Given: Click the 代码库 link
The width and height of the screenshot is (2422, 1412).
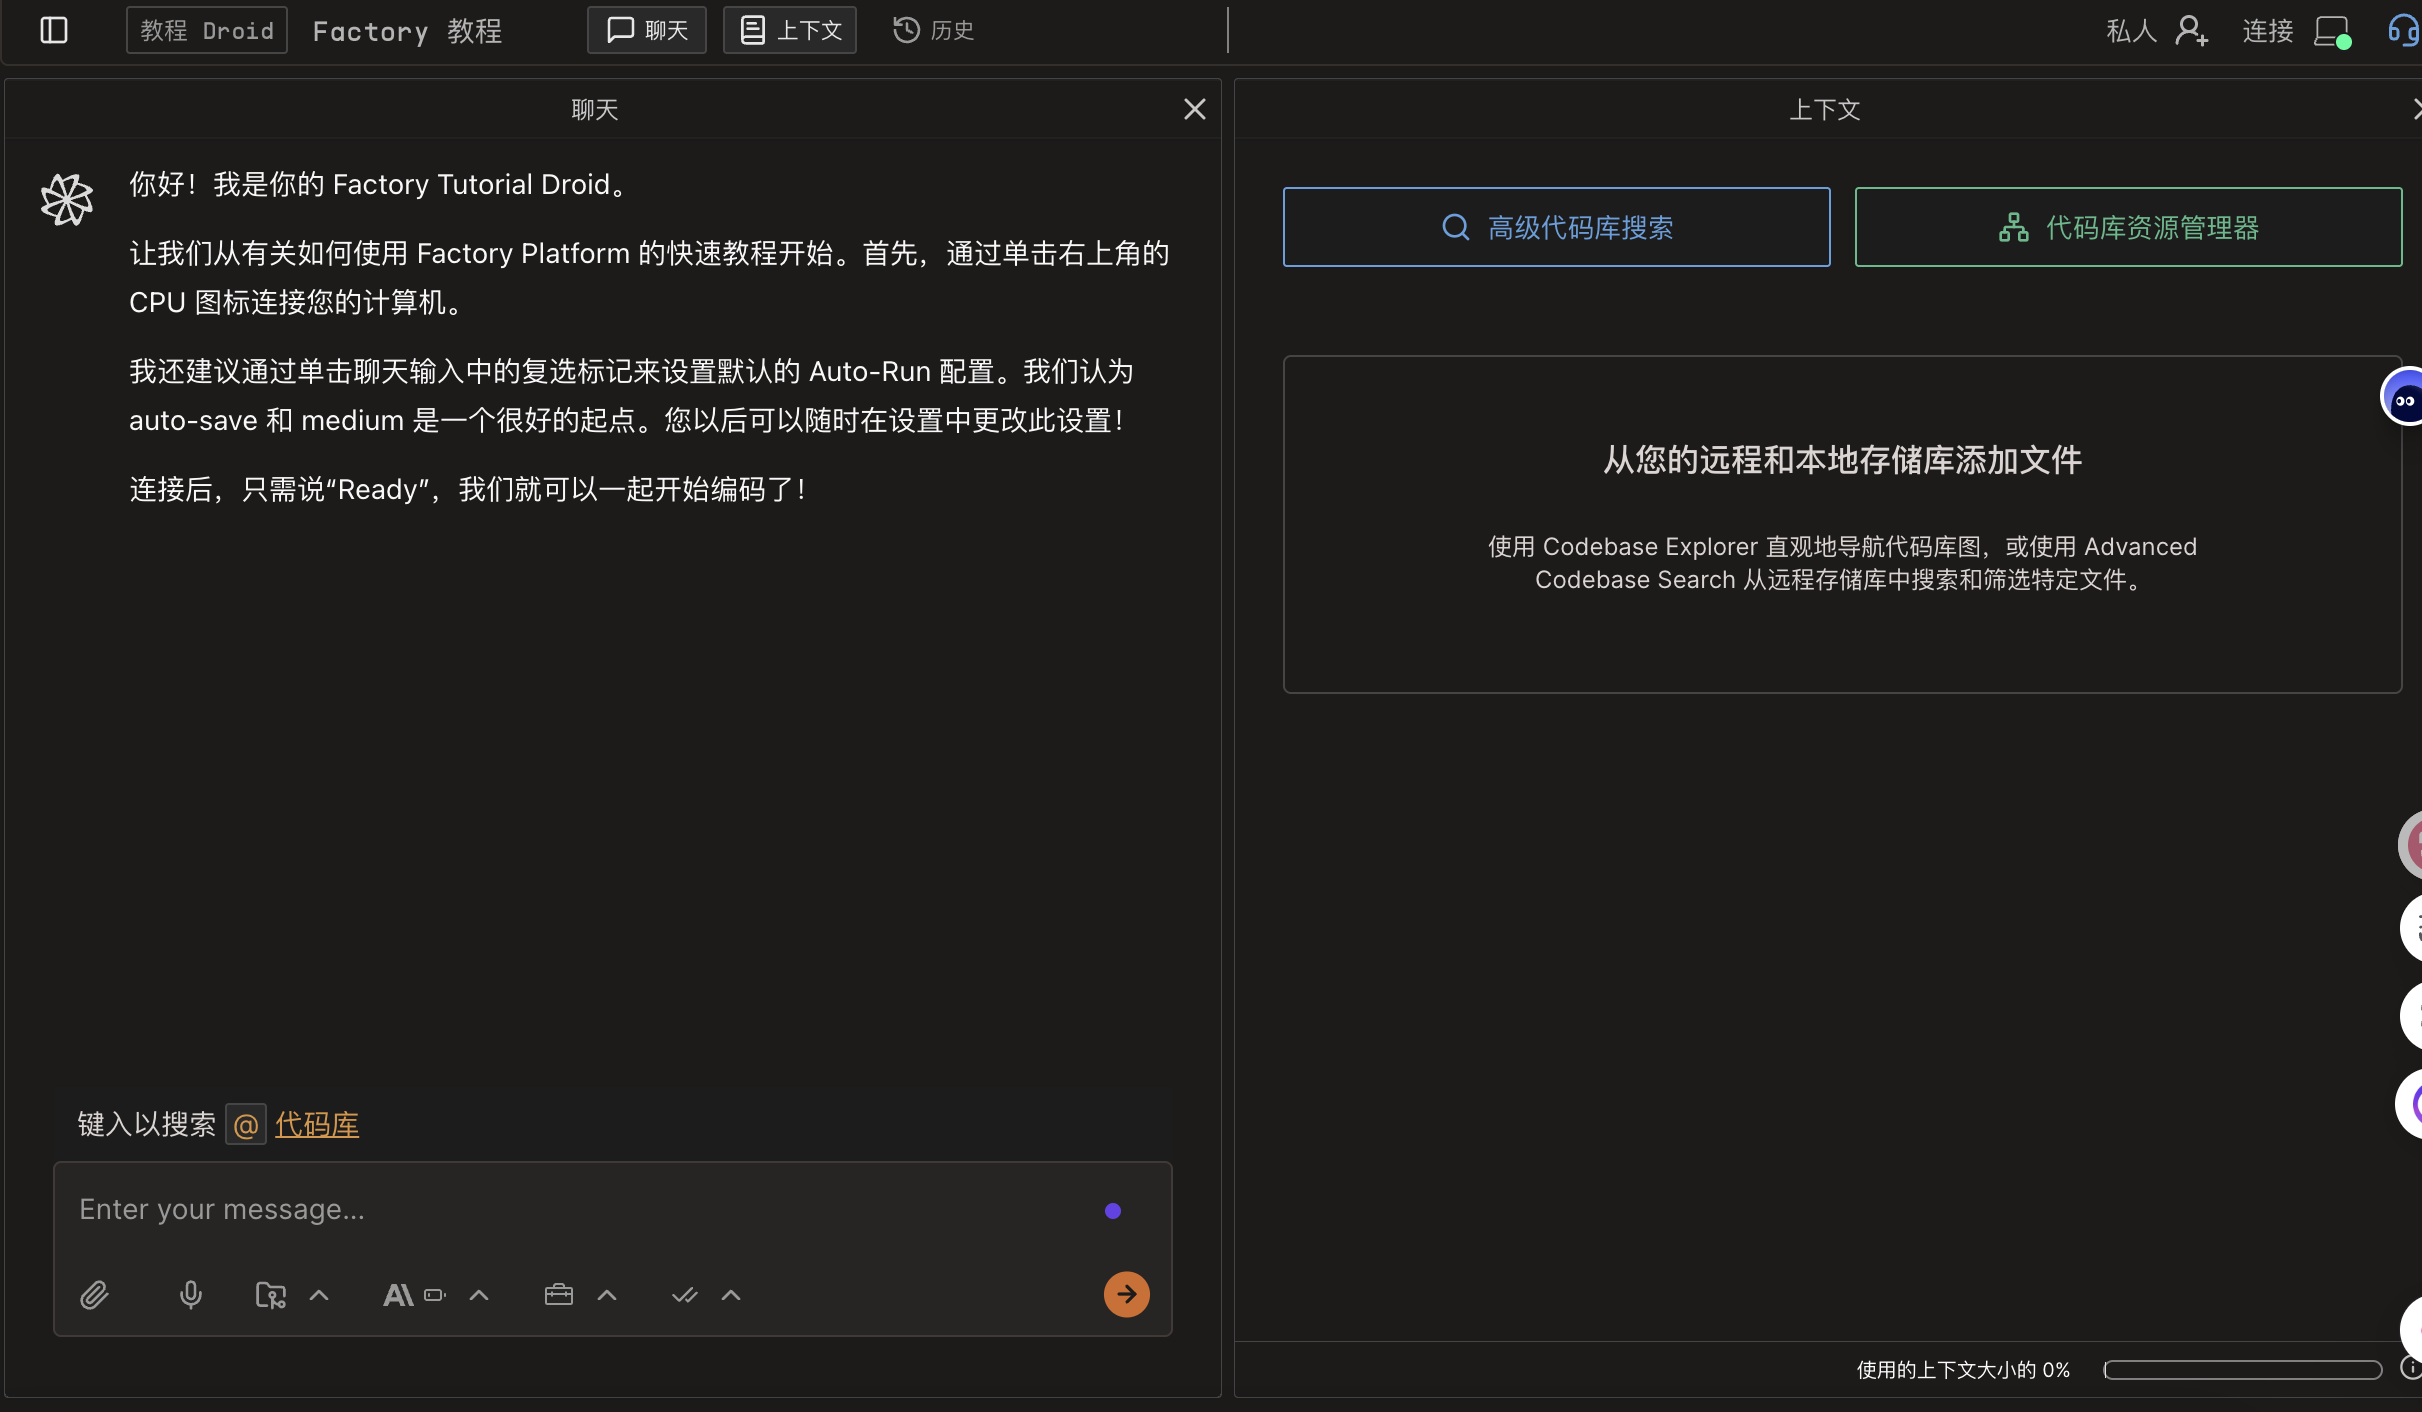Looking at the screenshot, I should click(317, 1124).
